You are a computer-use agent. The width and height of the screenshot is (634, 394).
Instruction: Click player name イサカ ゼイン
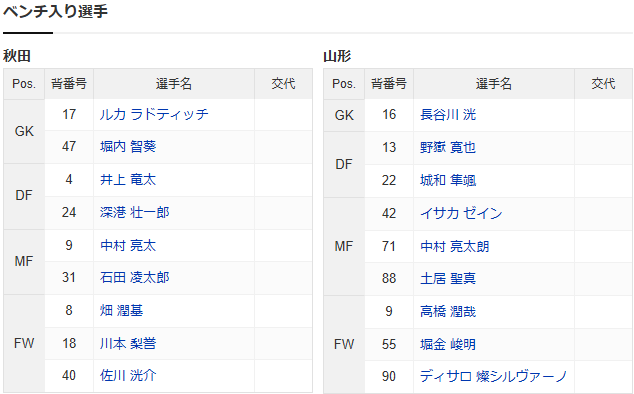tap(461, 213)
